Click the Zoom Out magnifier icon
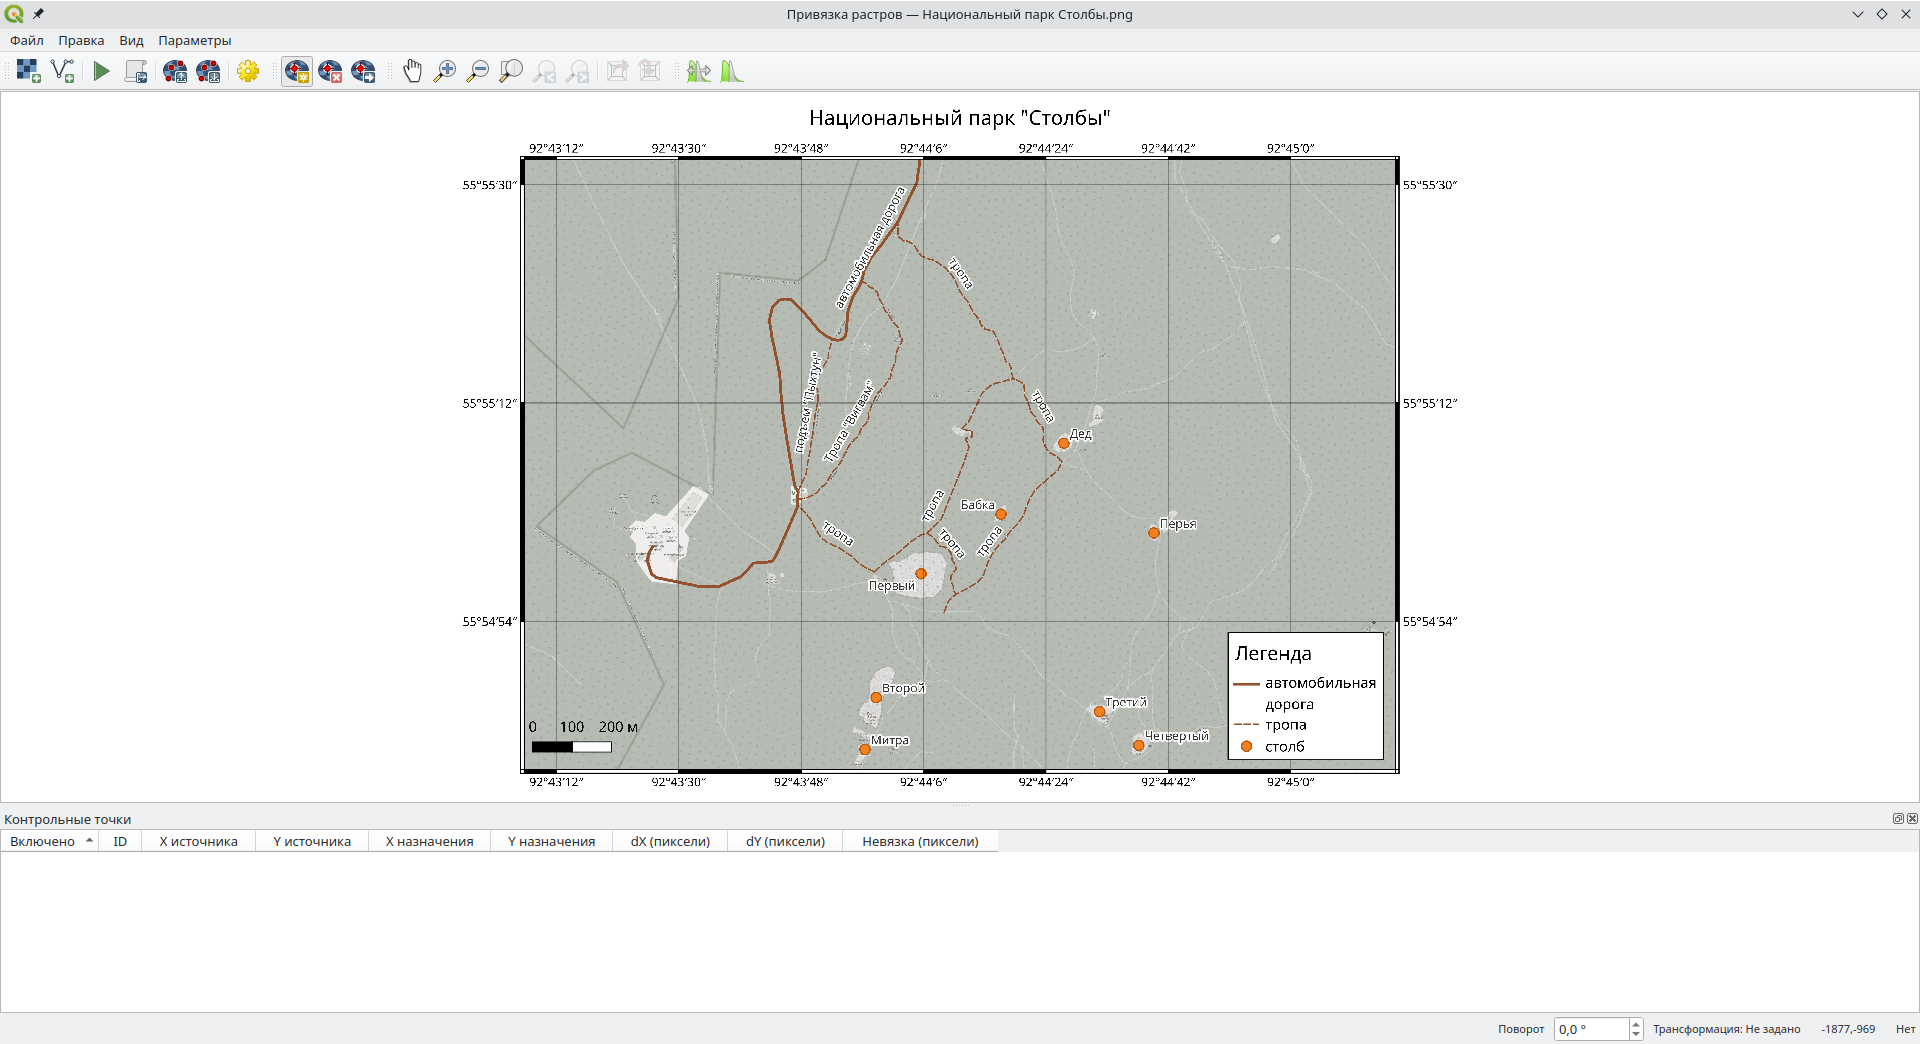Screen dimensions: 1920x1044 [x=478, y=71]
